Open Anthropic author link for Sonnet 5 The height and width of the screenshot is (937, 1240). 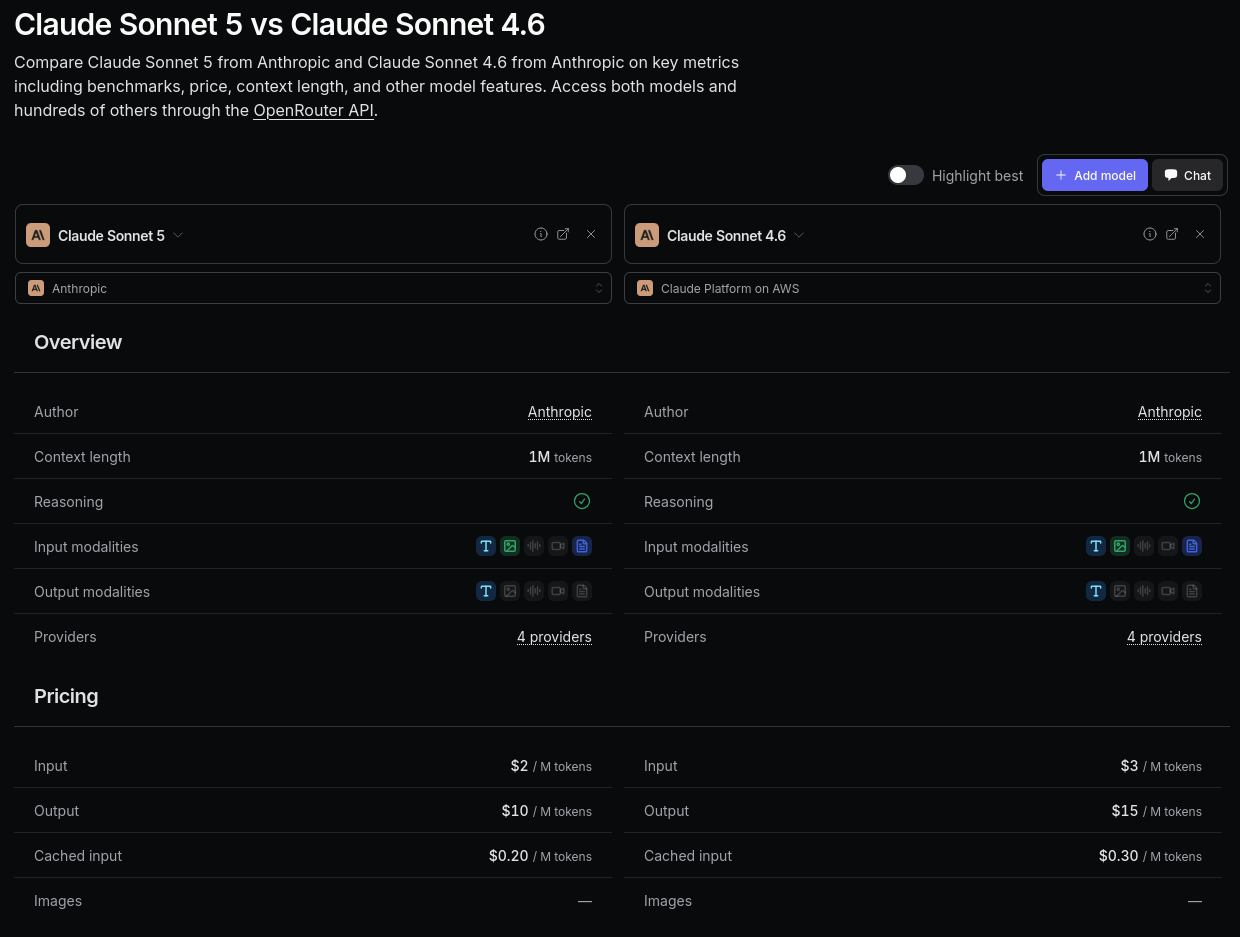(560, 412)
